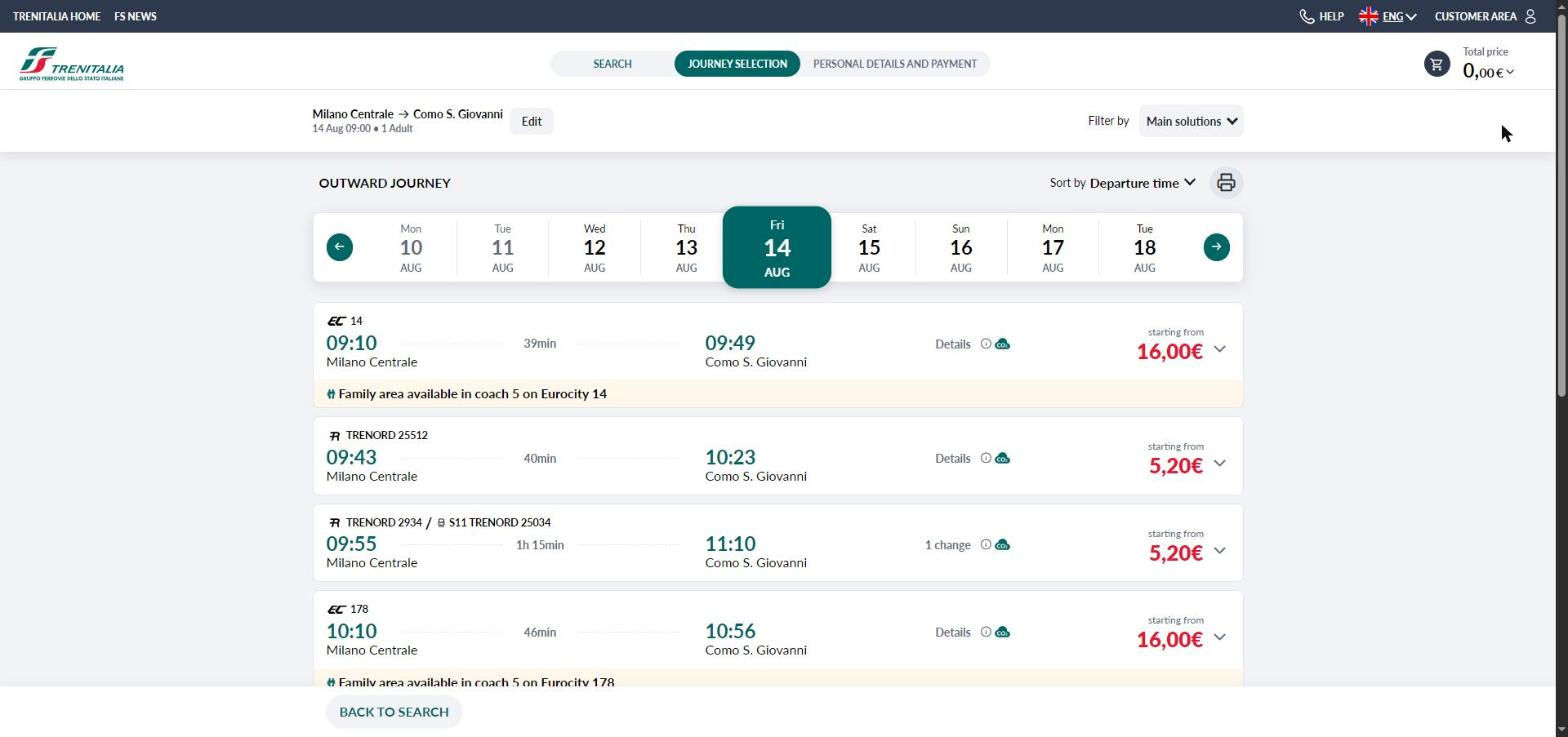Screen dimensions: 1568x737
Task: Click the Customer Area label
Action: pyautogui.click(x=1476, y=16)
